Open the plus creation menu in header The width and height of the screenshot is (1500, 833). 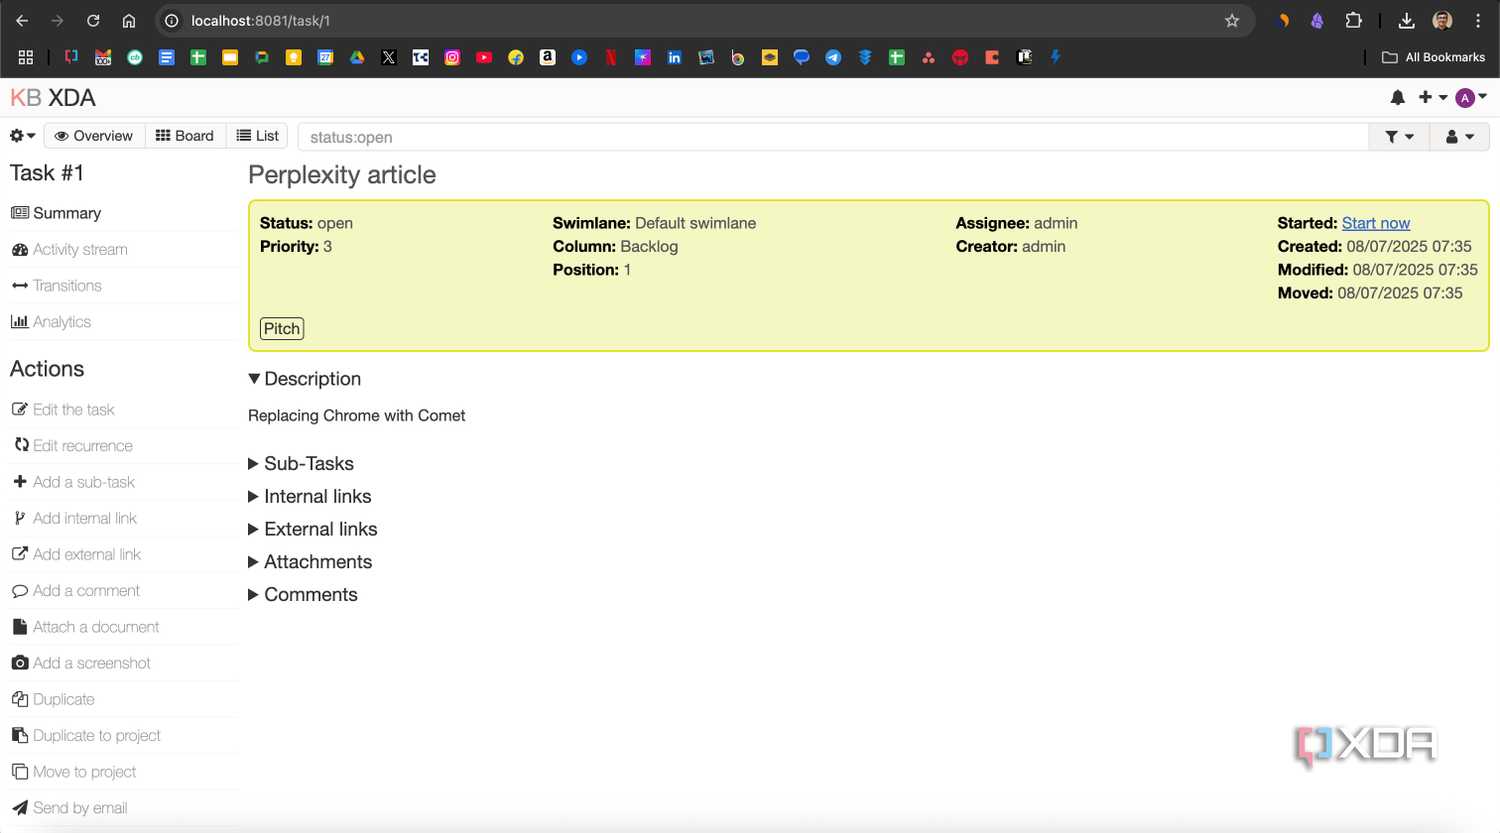click(1433, 97)
